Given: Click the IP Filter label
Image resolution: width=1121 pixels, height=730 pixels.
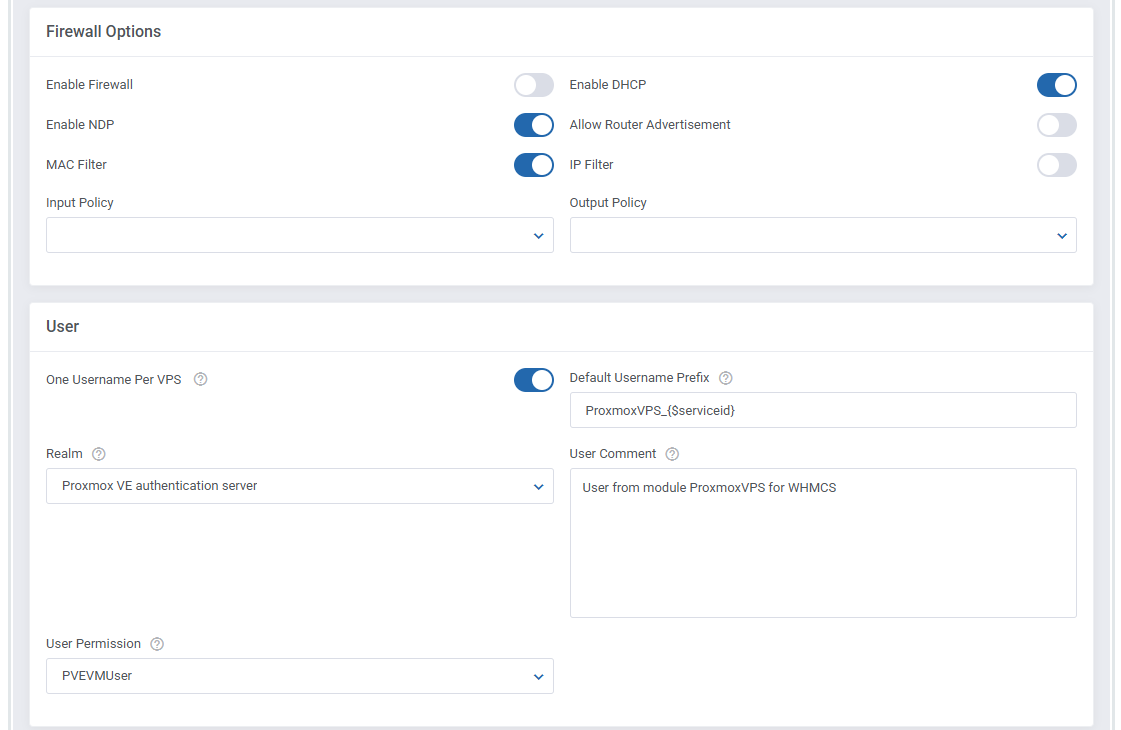Looking at the screenshot, I should click(591, 164).
